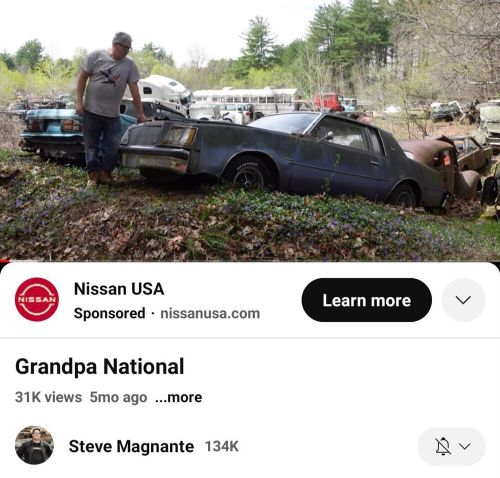Open the dropdown arrow beside the bell

coord(465,446)
